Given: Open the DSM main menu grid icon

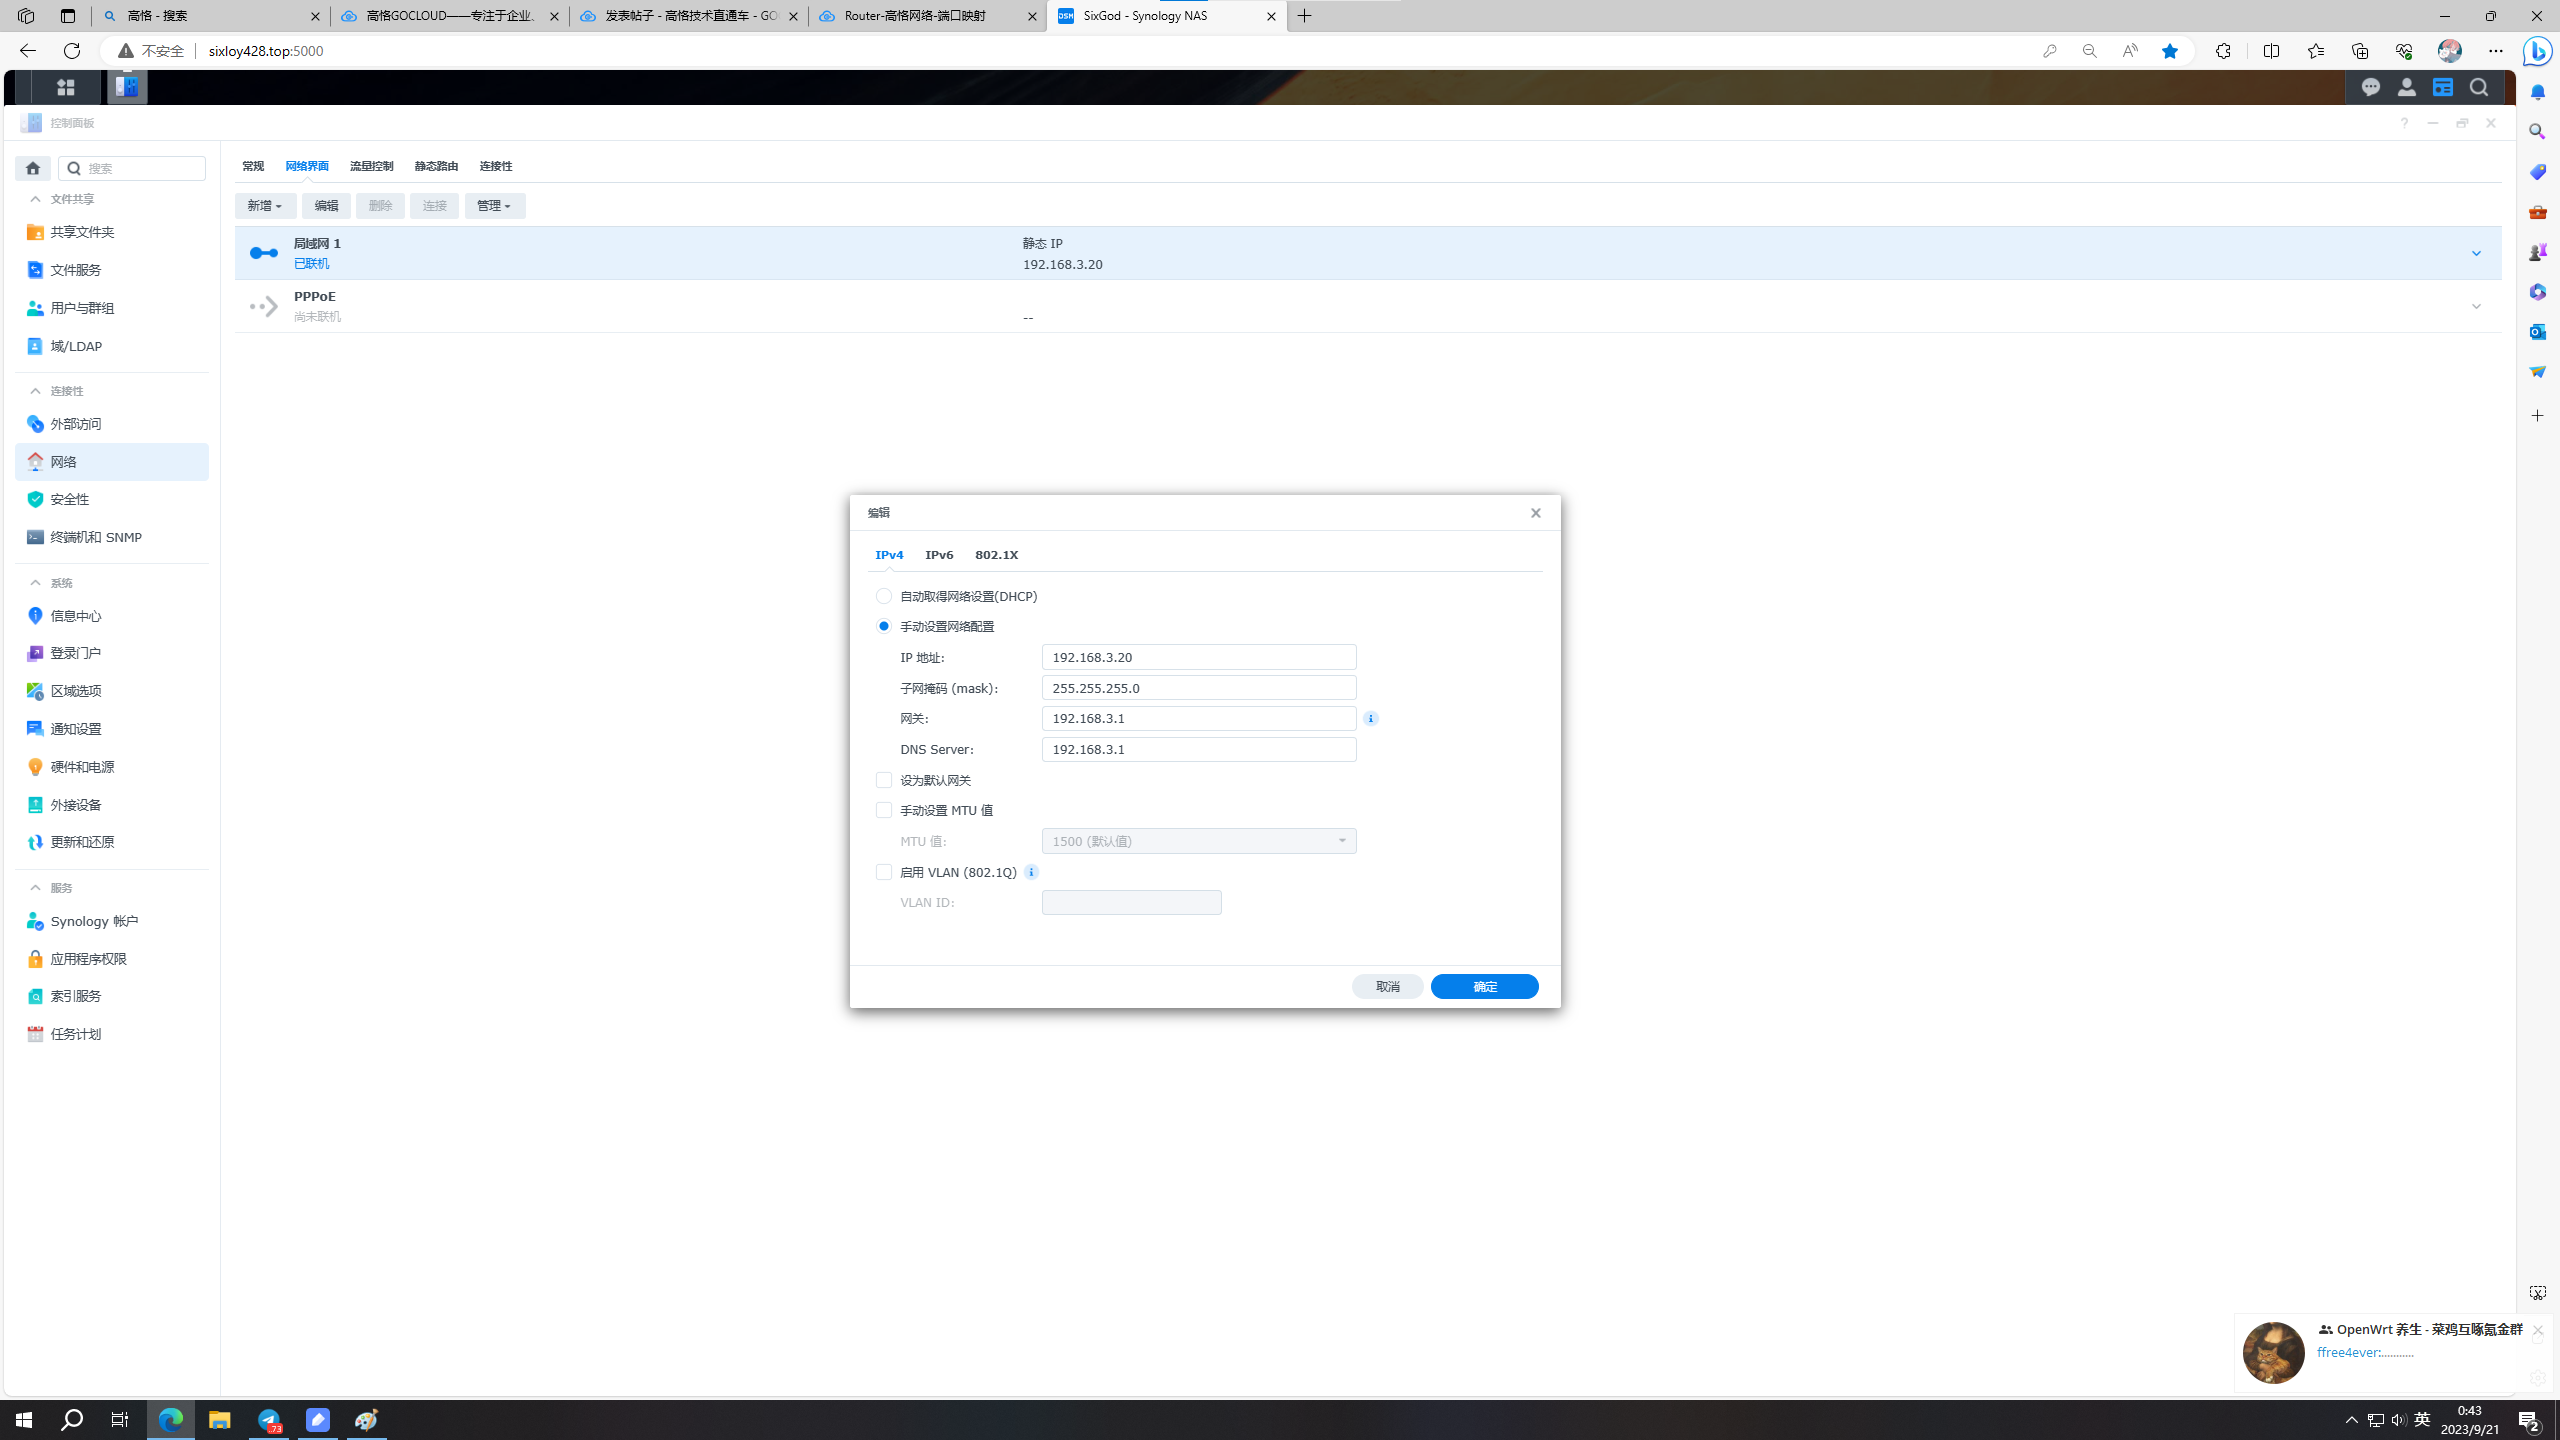Looking at the screenshot, I should click(x=66, y=88).
